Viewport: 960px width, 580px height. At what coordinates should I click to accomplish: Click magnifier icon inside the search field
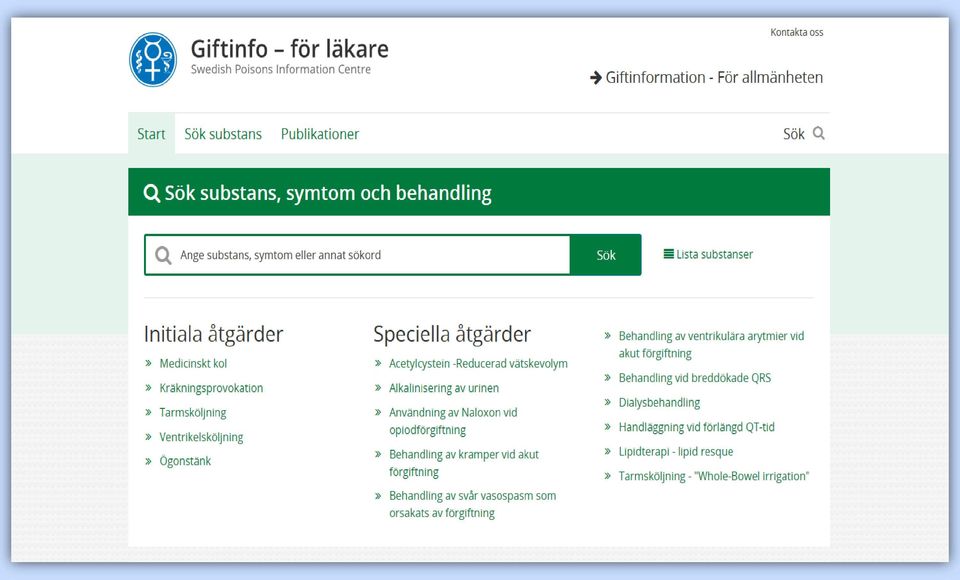point(163,255)
